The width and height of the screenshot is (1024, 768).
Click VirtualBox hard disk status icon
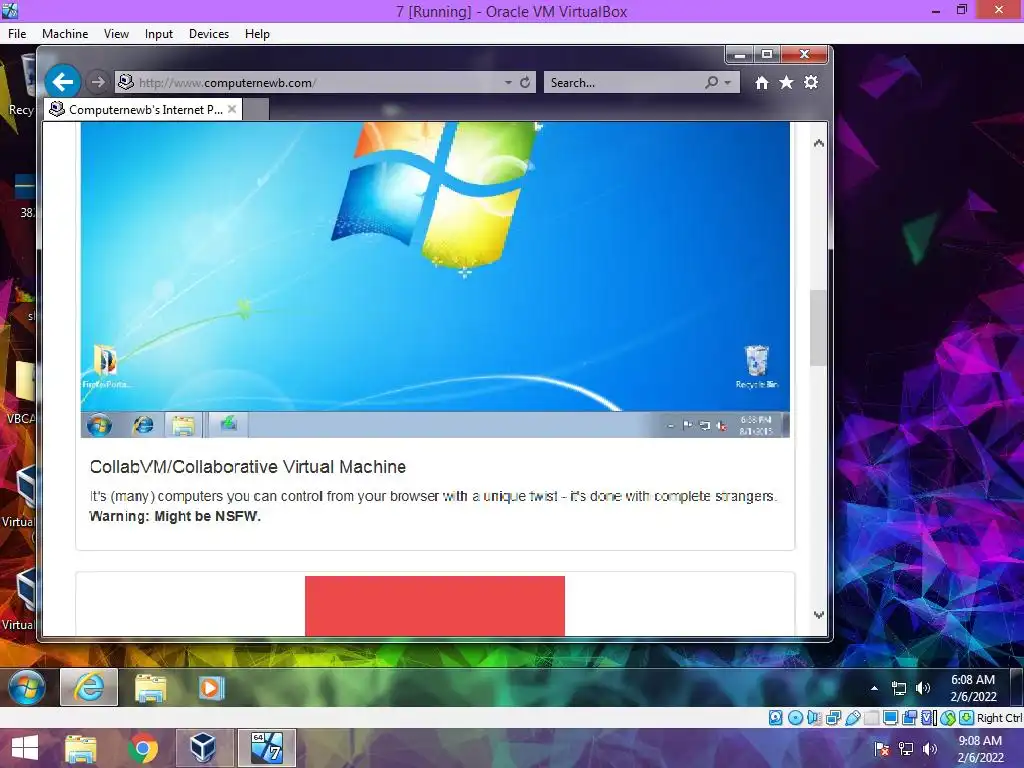[775, 718]
